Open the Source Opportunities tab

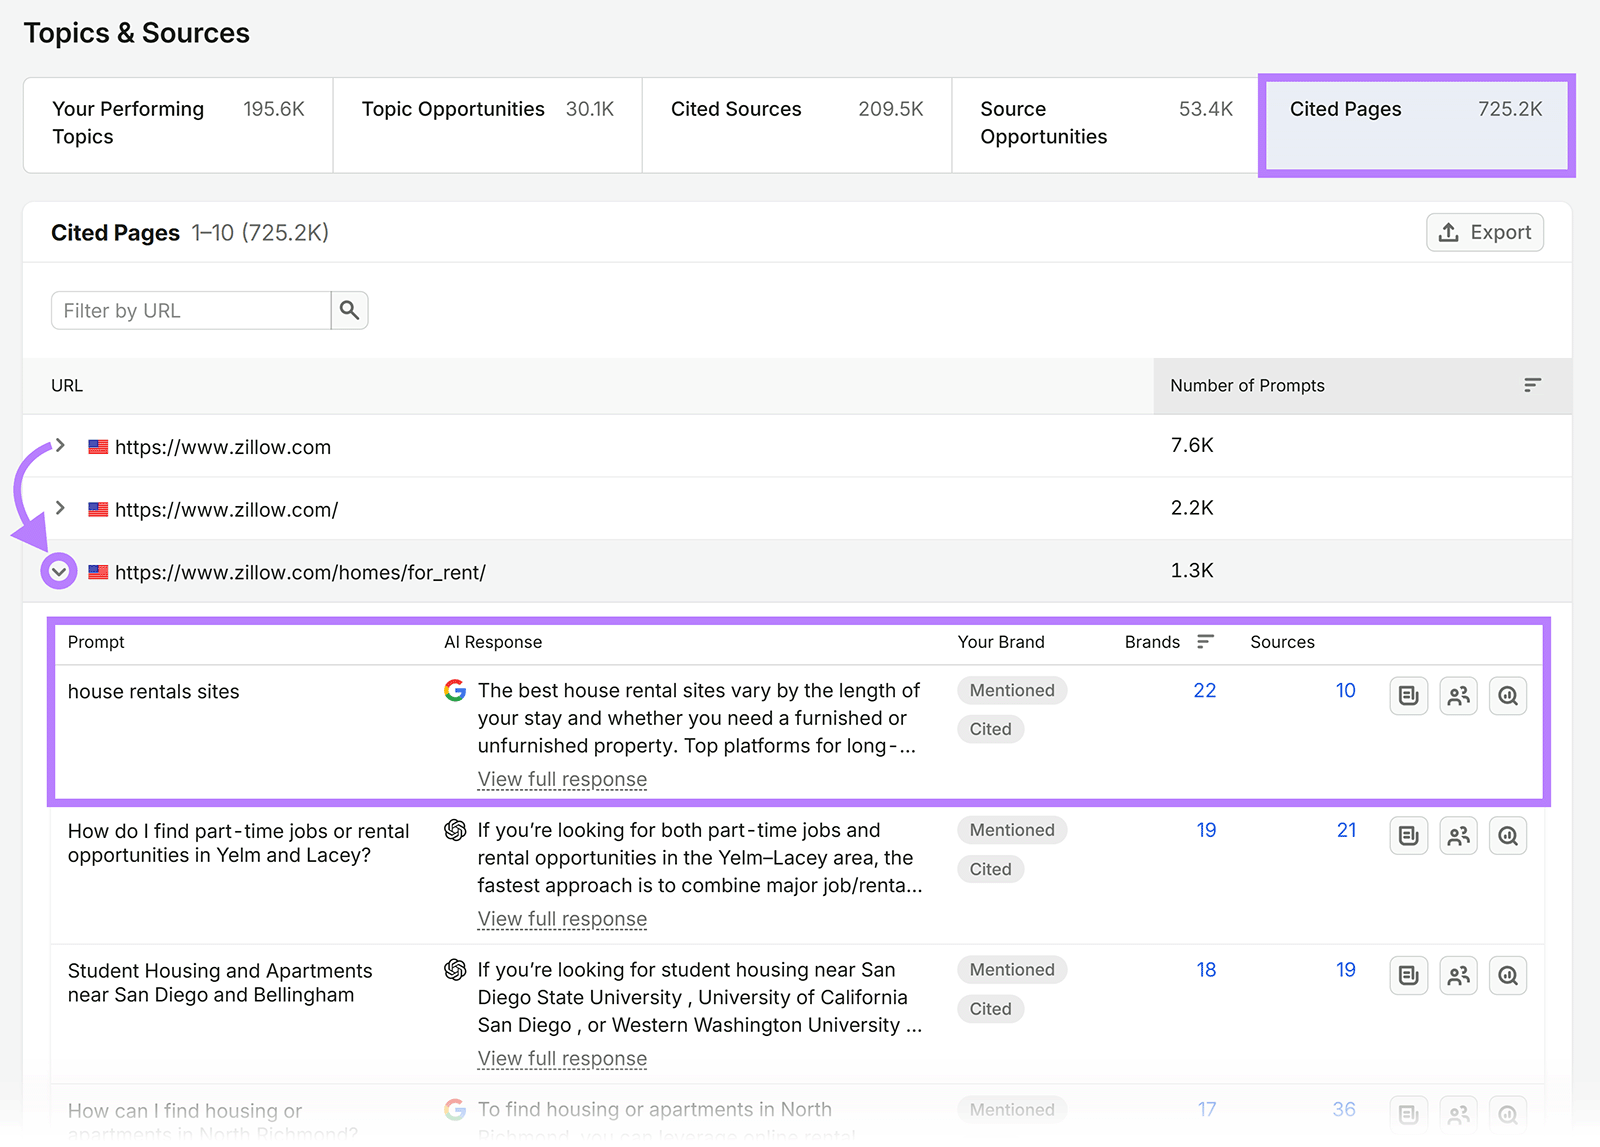pyautogui.click(x=1106, y=125)
